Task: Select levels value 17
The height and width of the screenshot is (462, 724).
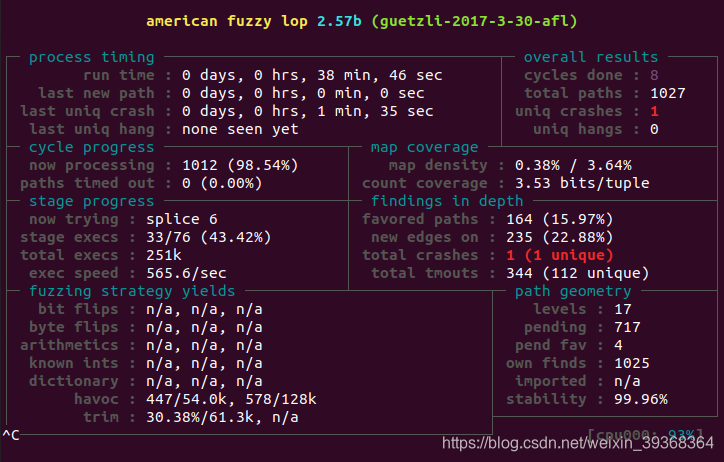Action: click(x=622, y=309)
